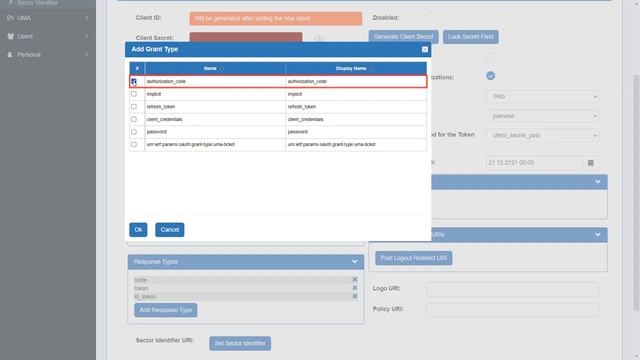Screen dimensions: 640x360
Task: Collapse the logout URIs panel chevron
Action: 598,235
